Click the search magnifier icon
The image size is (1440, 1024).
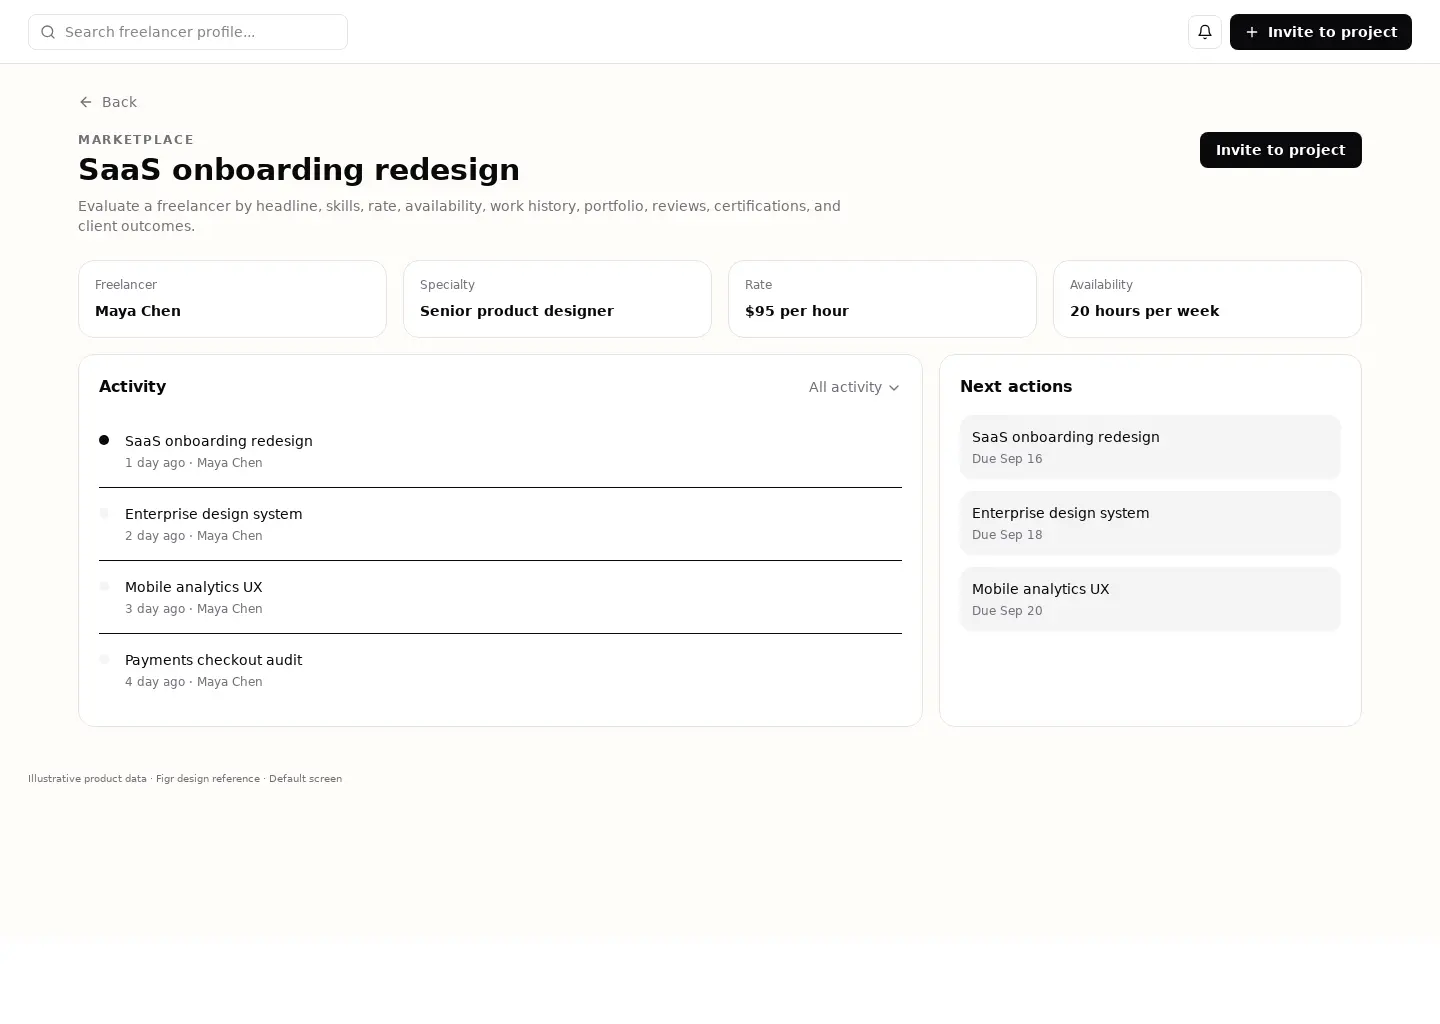click(48, 32)
